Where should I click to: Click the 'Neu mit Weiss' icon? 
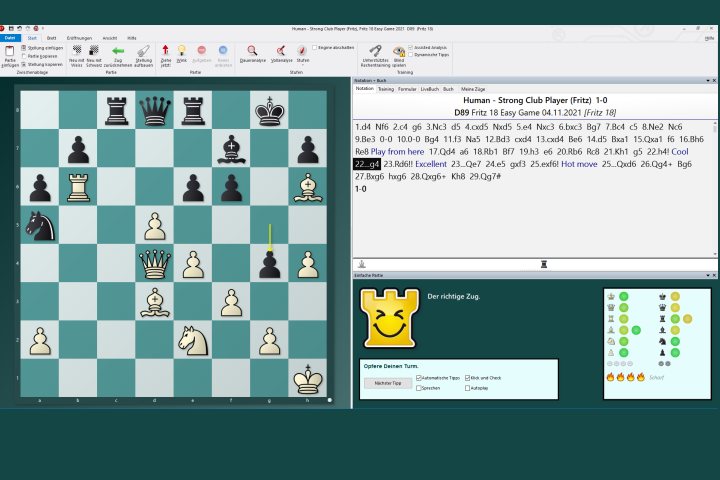(74, 50)
